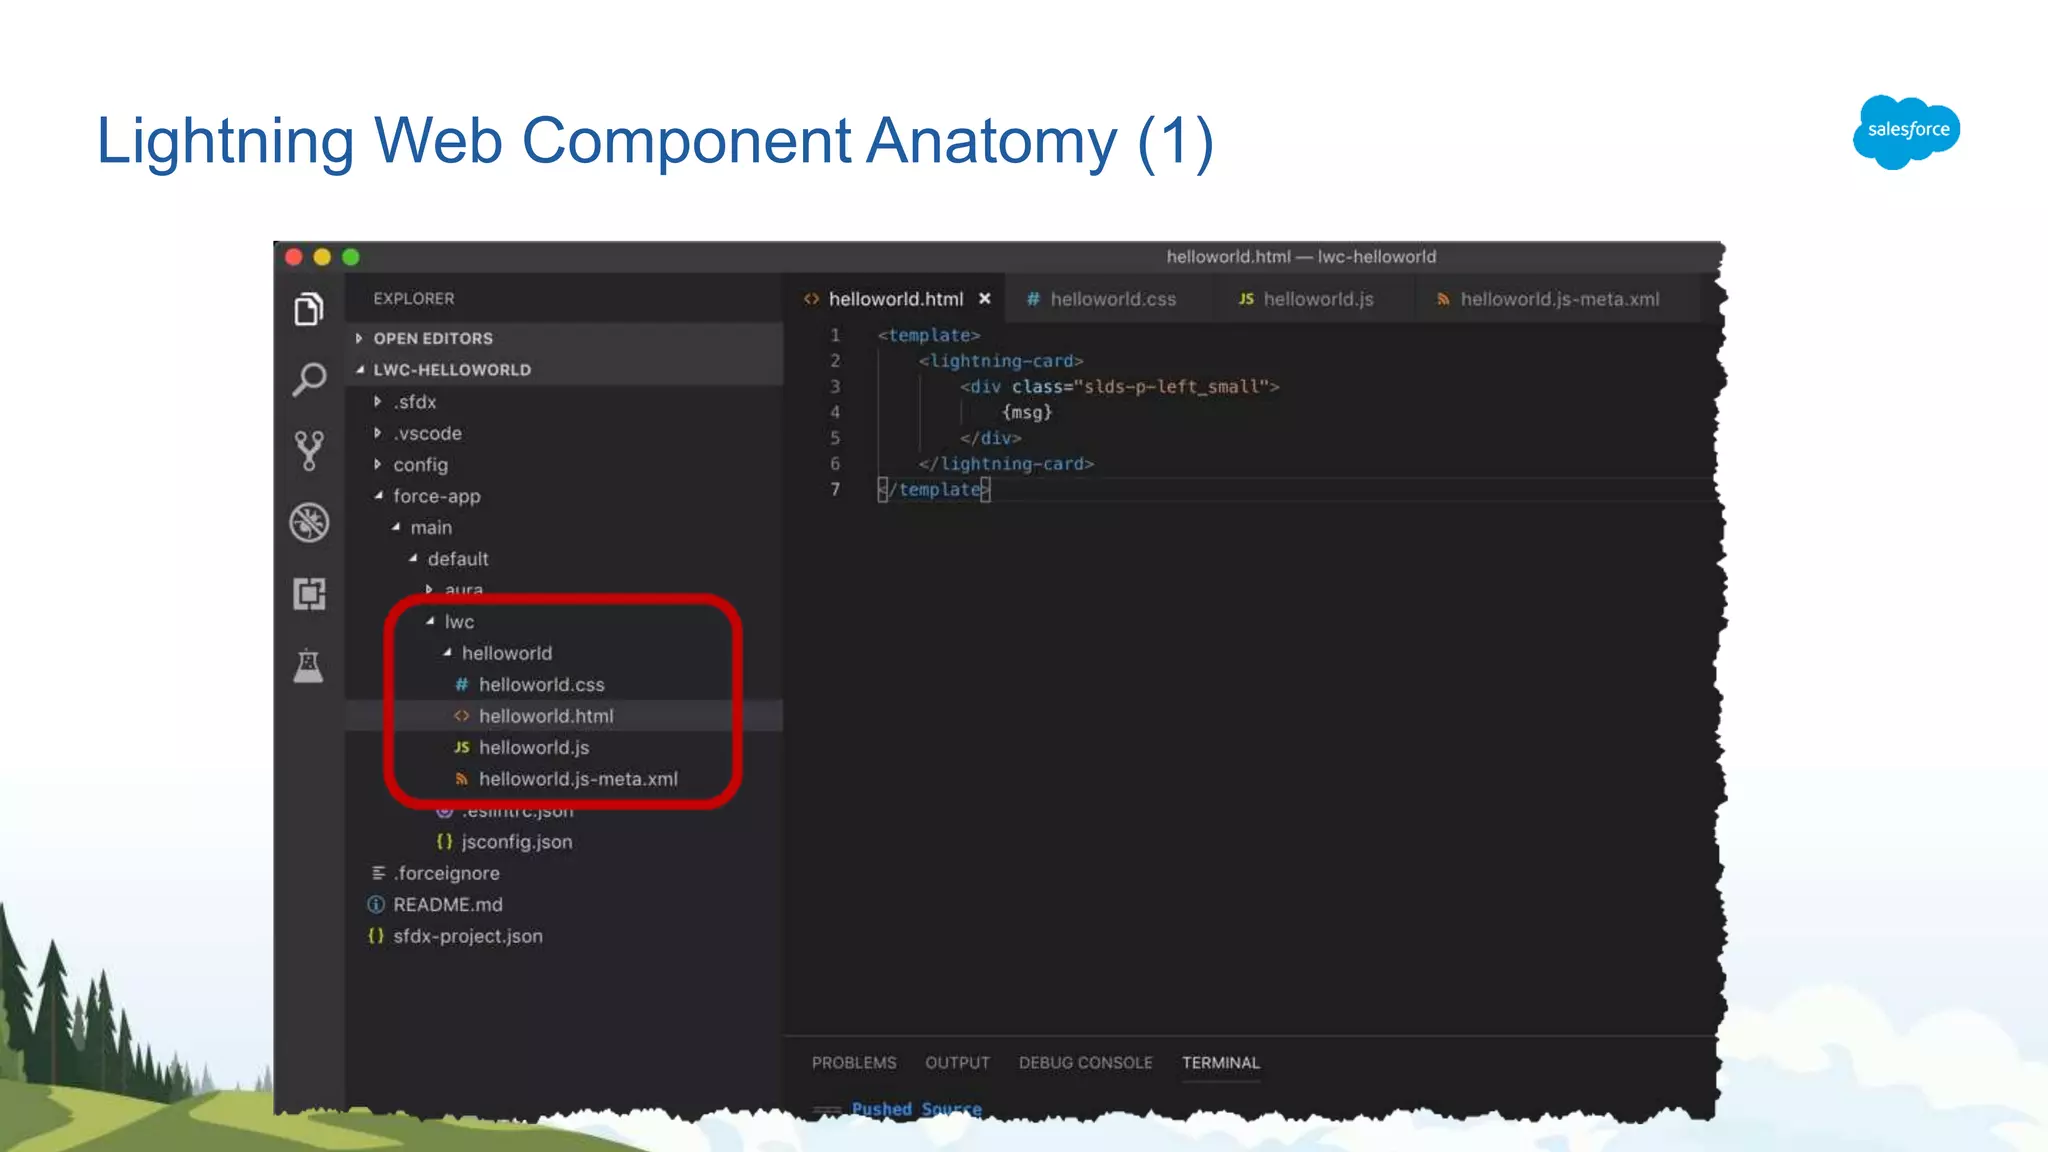This screenshot has width=2048, height=1152.
Task: Expand the .vscode folder
Action: pos(377,433)
